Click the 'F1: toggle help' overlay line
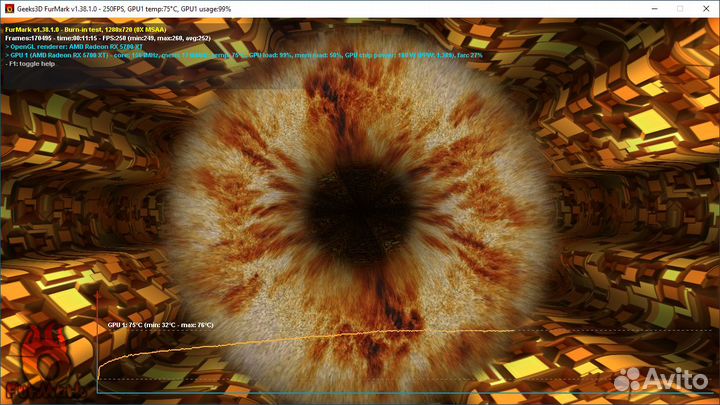Image resolution: width=720 pixels, height=405 pixels. (x=32, y=63)
